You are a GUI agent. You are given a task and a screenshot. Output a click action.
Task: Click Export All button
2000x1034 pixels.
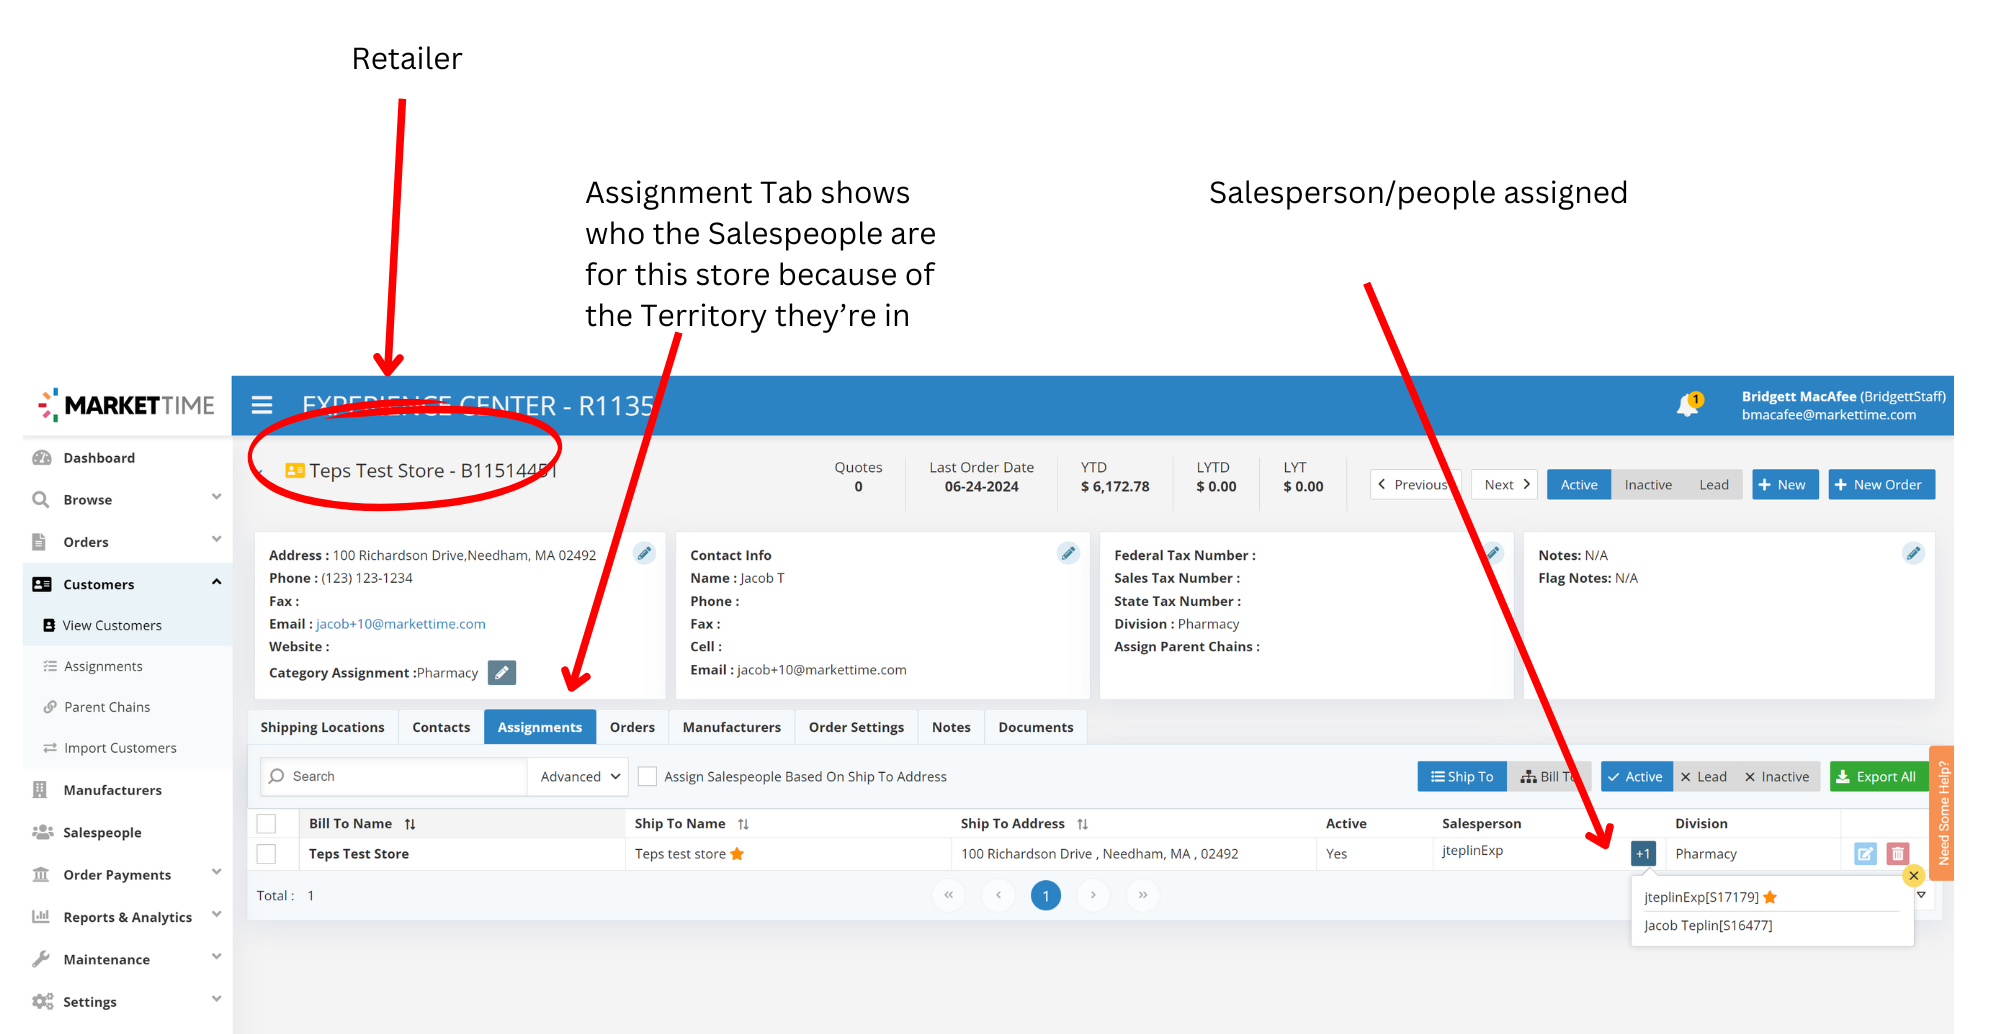point(1878,776)
